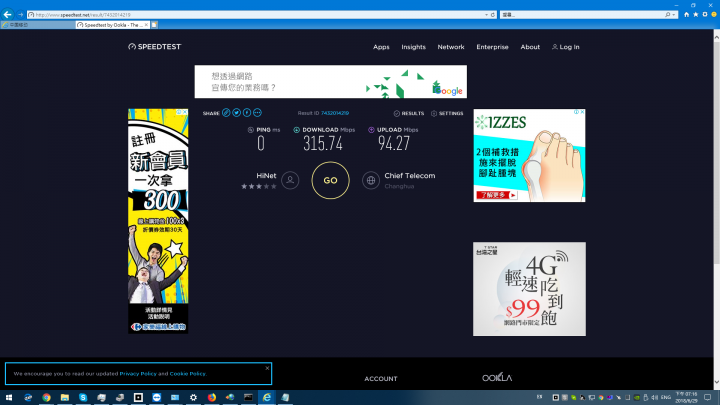Image resolution: width=720 pixels, height=405 pixels.
Task: Open File Explorer from the taskbar
Action: [x=64, y=397]
